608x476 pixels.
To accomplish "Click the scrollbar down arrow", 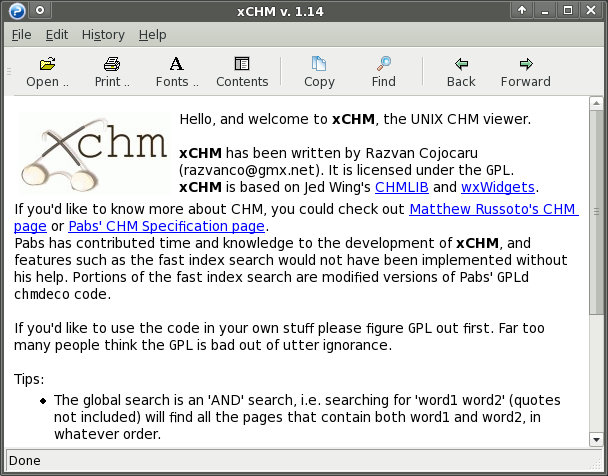I will point(596,440).
